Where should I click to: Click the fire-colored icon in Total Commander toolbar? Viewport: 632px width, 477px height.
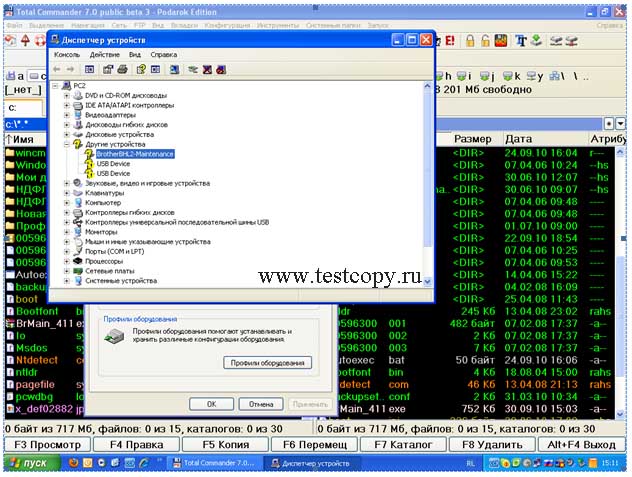[x=501, y=41]
